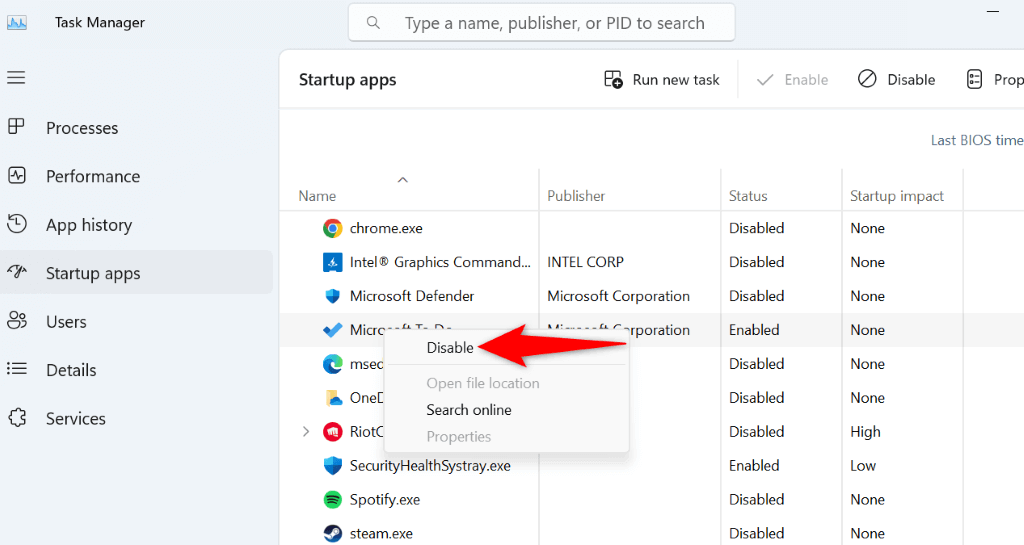
Task: Switch to the Processes tab
Action: 82,128
